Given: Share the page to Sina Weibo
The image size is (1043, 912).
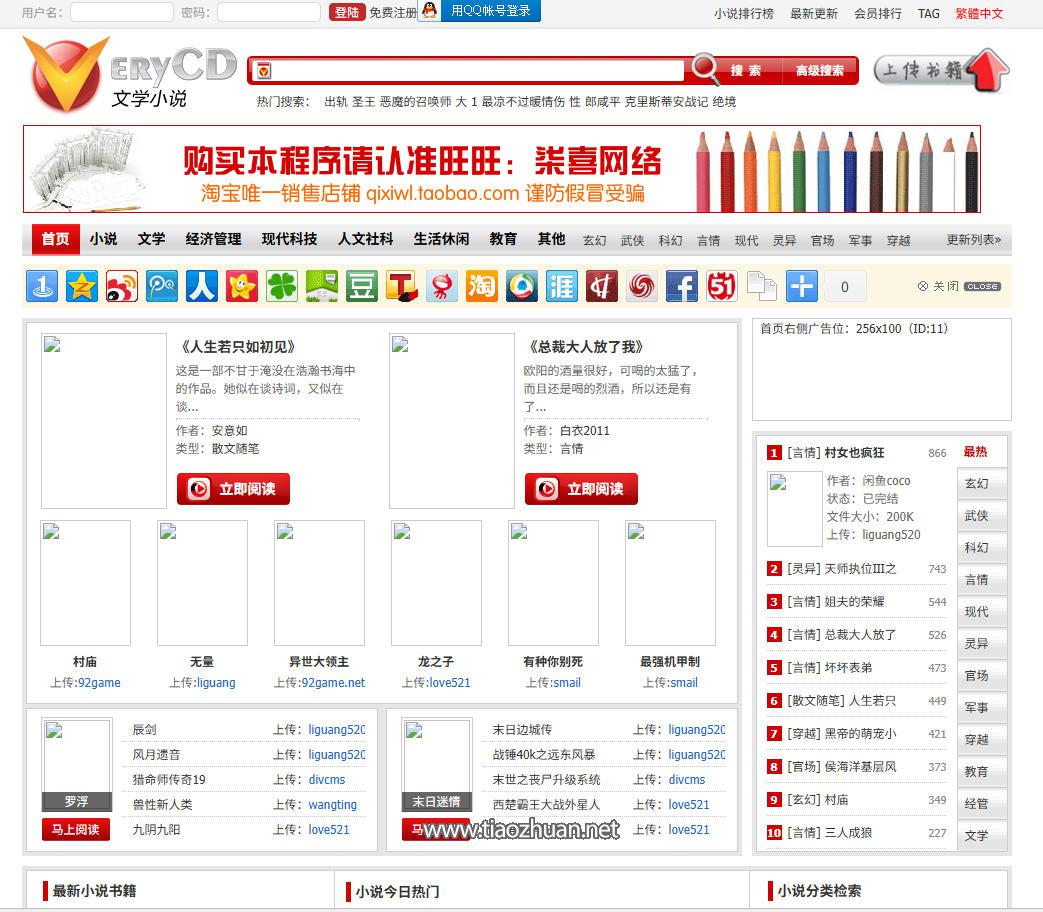Looking at the screenshot, I should coord(122,286).
